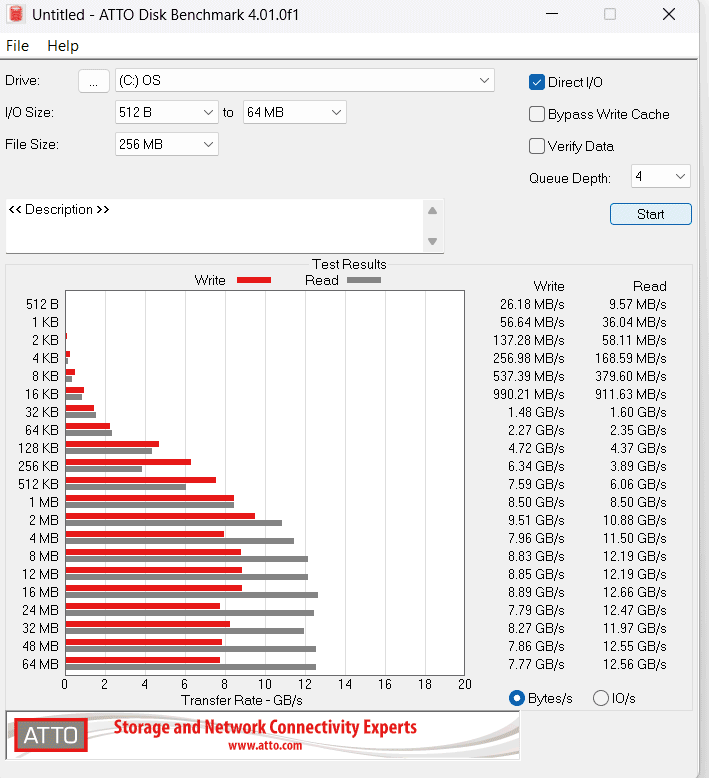
Task: Select the Bytes/s radio button
Action: point(517,698)
